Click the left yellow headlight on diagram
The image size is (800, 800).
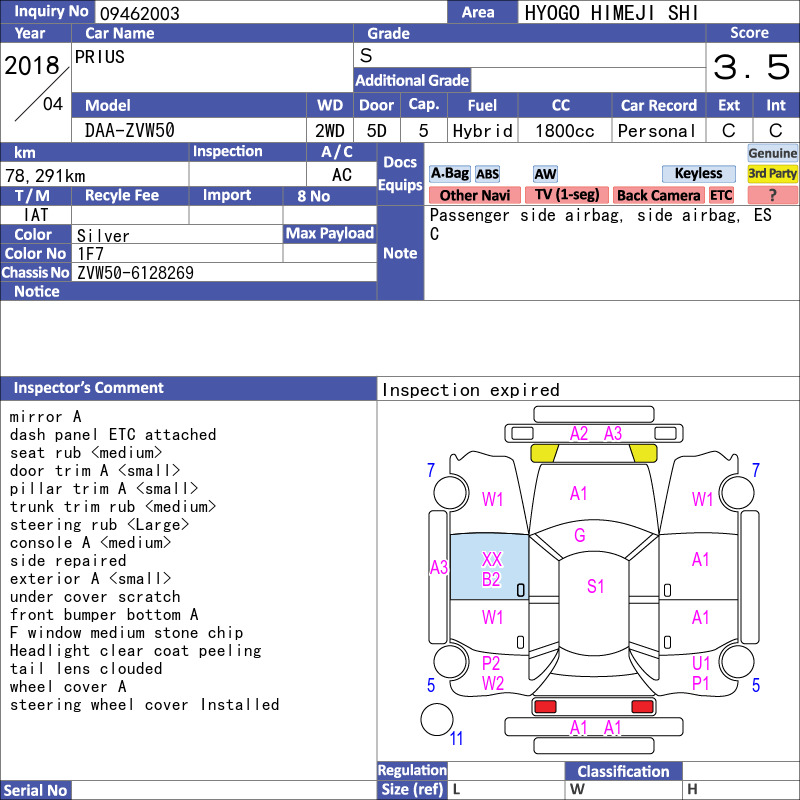[x=544, y=453]
